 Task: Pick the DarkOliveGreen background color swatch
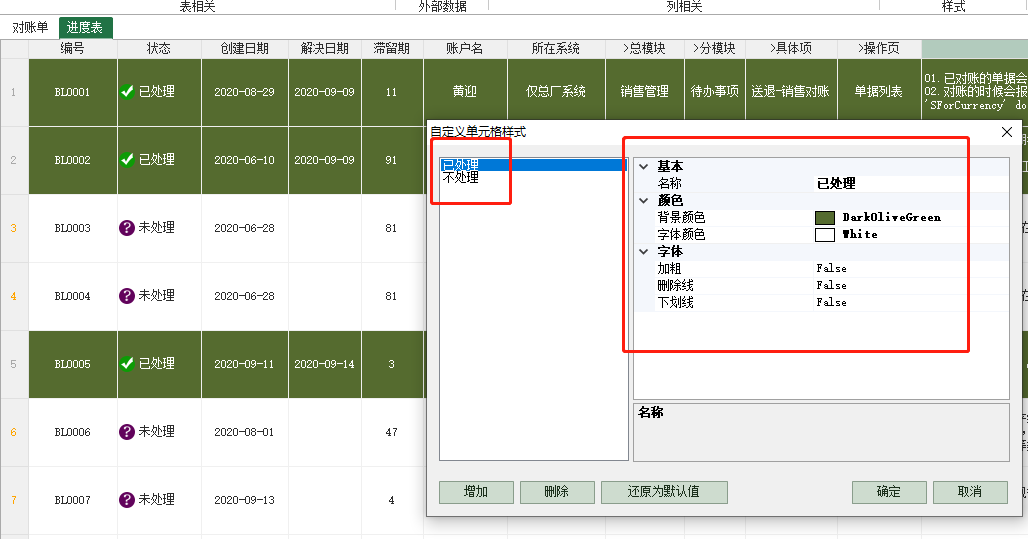tap(825, 217)
